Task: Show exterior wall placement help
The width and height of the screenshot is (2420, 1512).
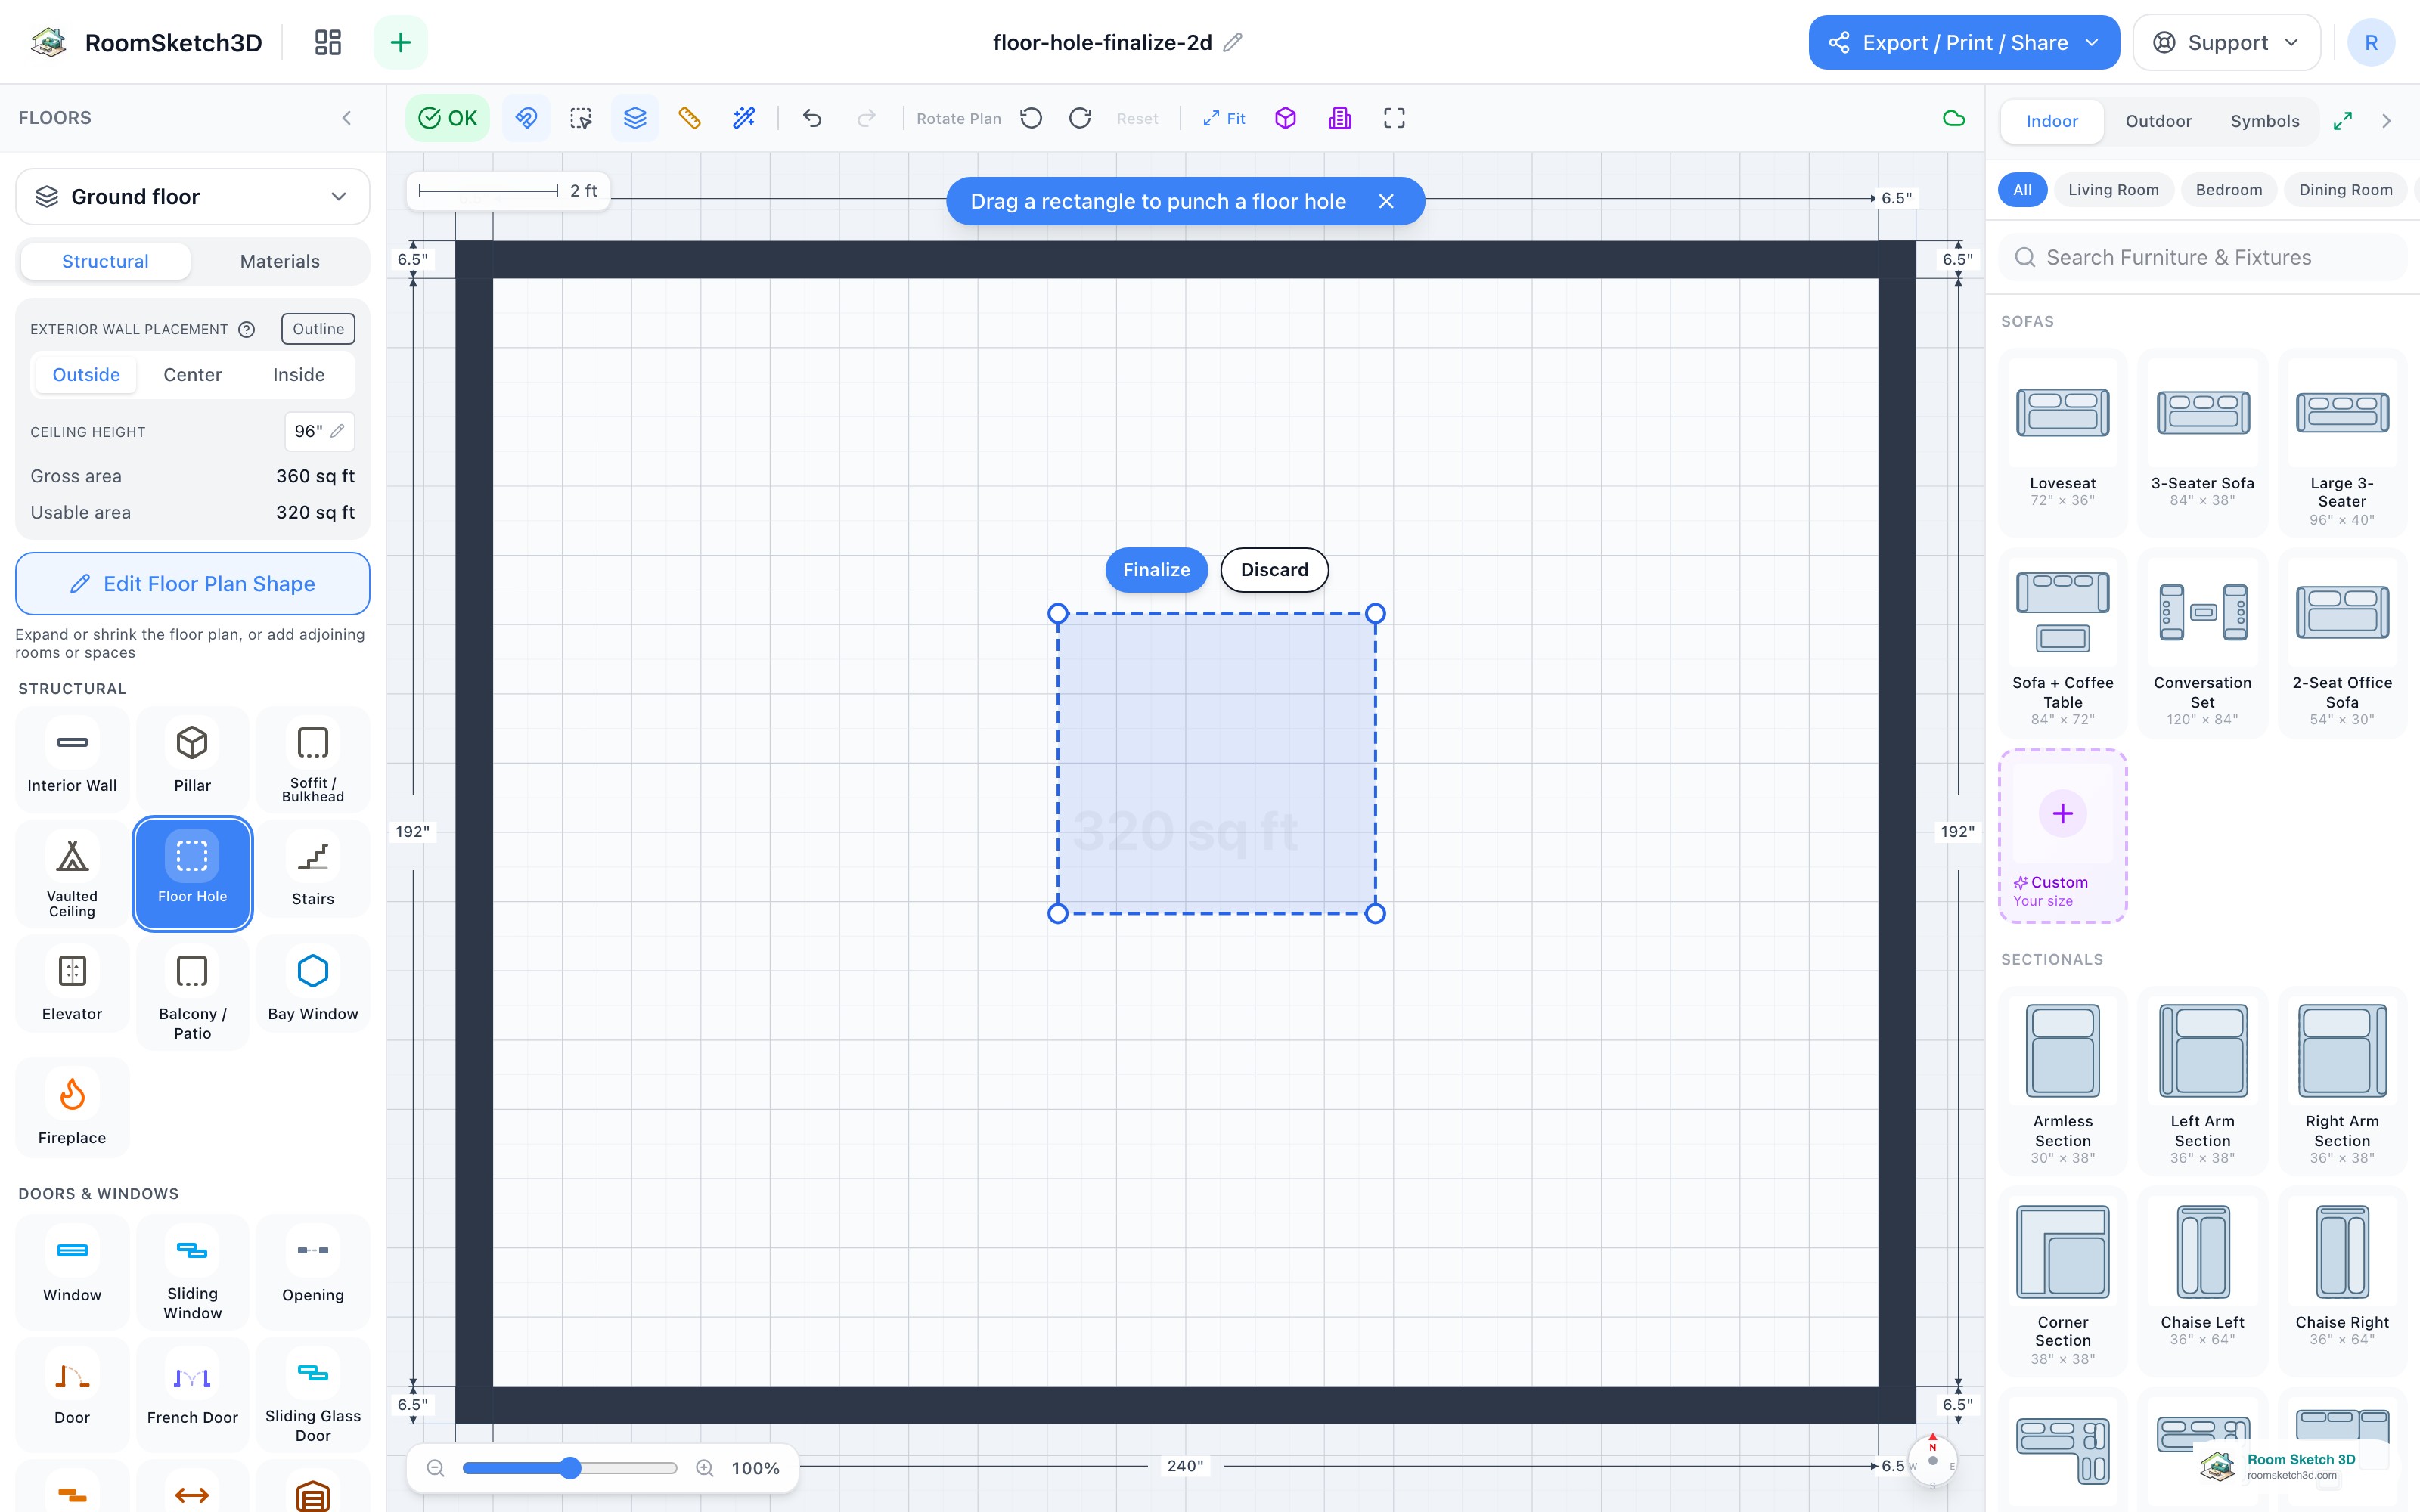Action: click(246, 329)
